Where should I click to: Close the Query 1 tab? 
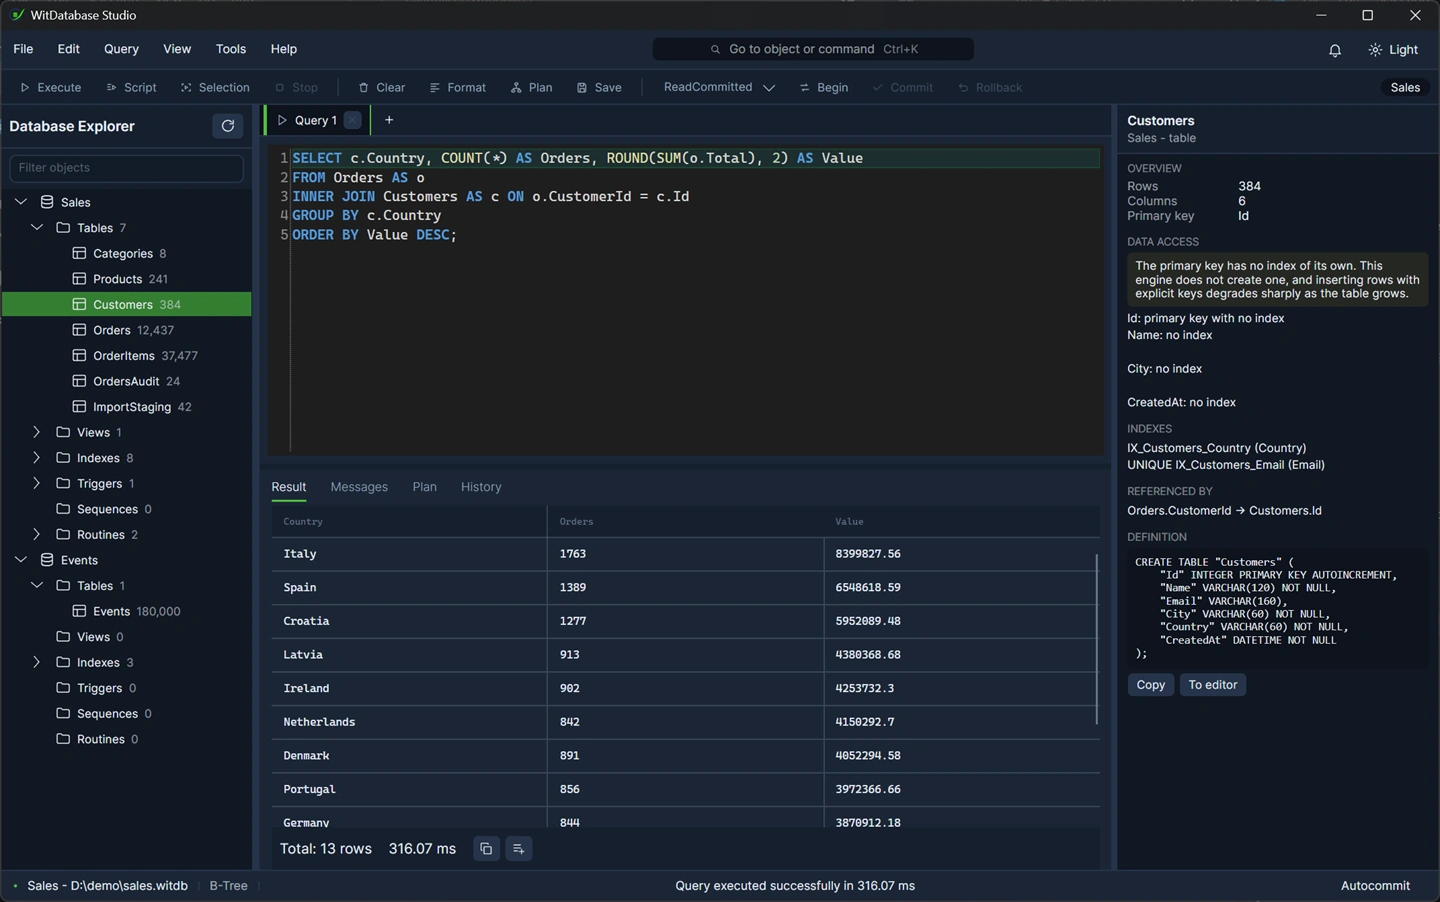352,120
